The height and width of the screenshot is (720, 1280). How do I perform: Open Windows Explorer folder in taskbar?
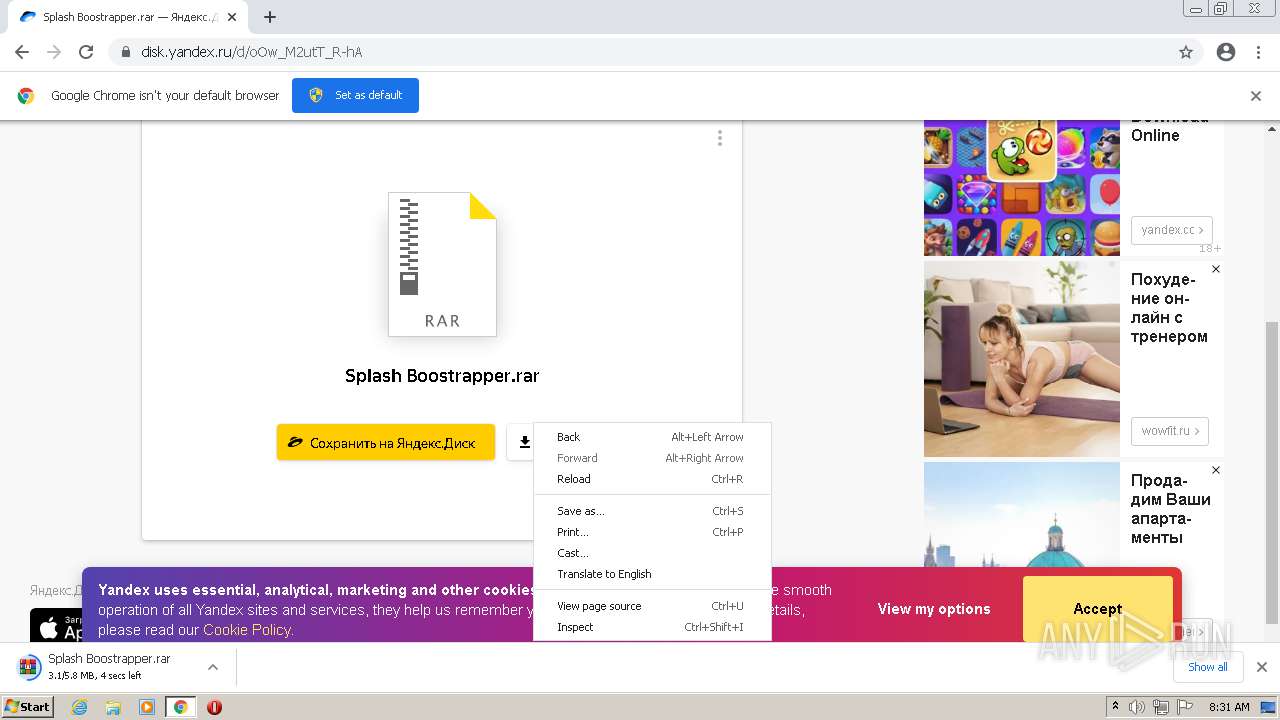[113, 707]
